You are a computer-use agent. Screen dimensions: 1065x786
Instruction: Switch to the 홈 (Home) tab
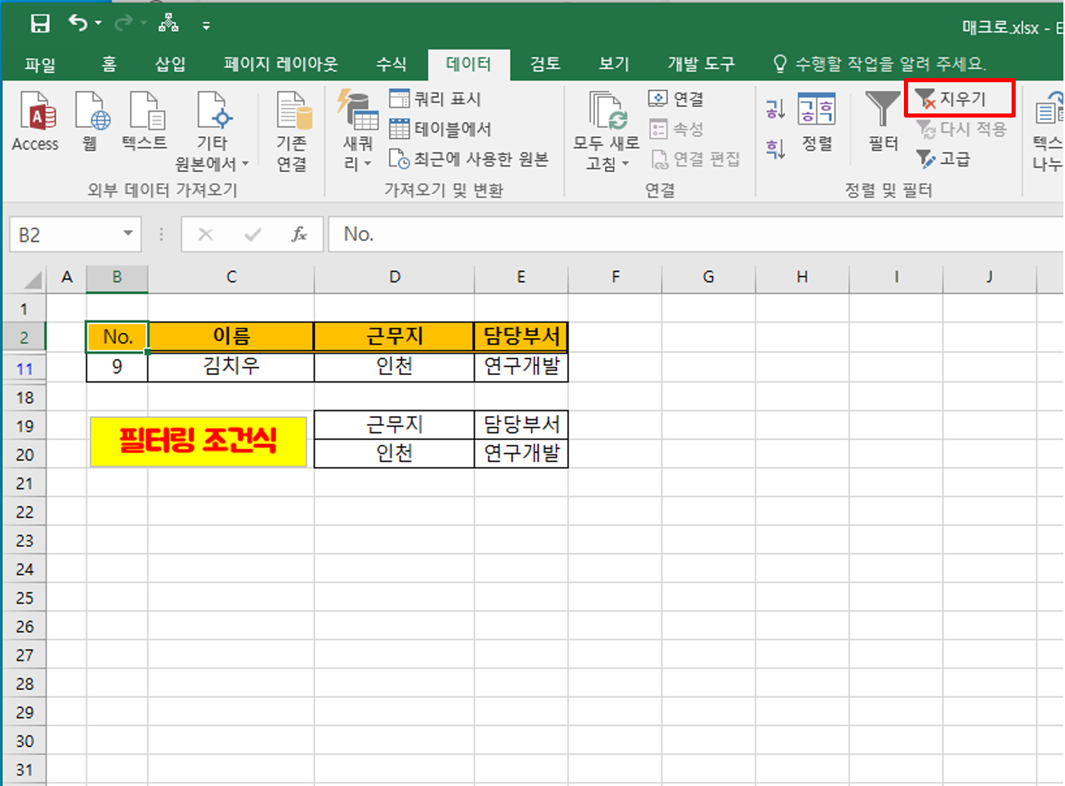(x=109, y=65)
